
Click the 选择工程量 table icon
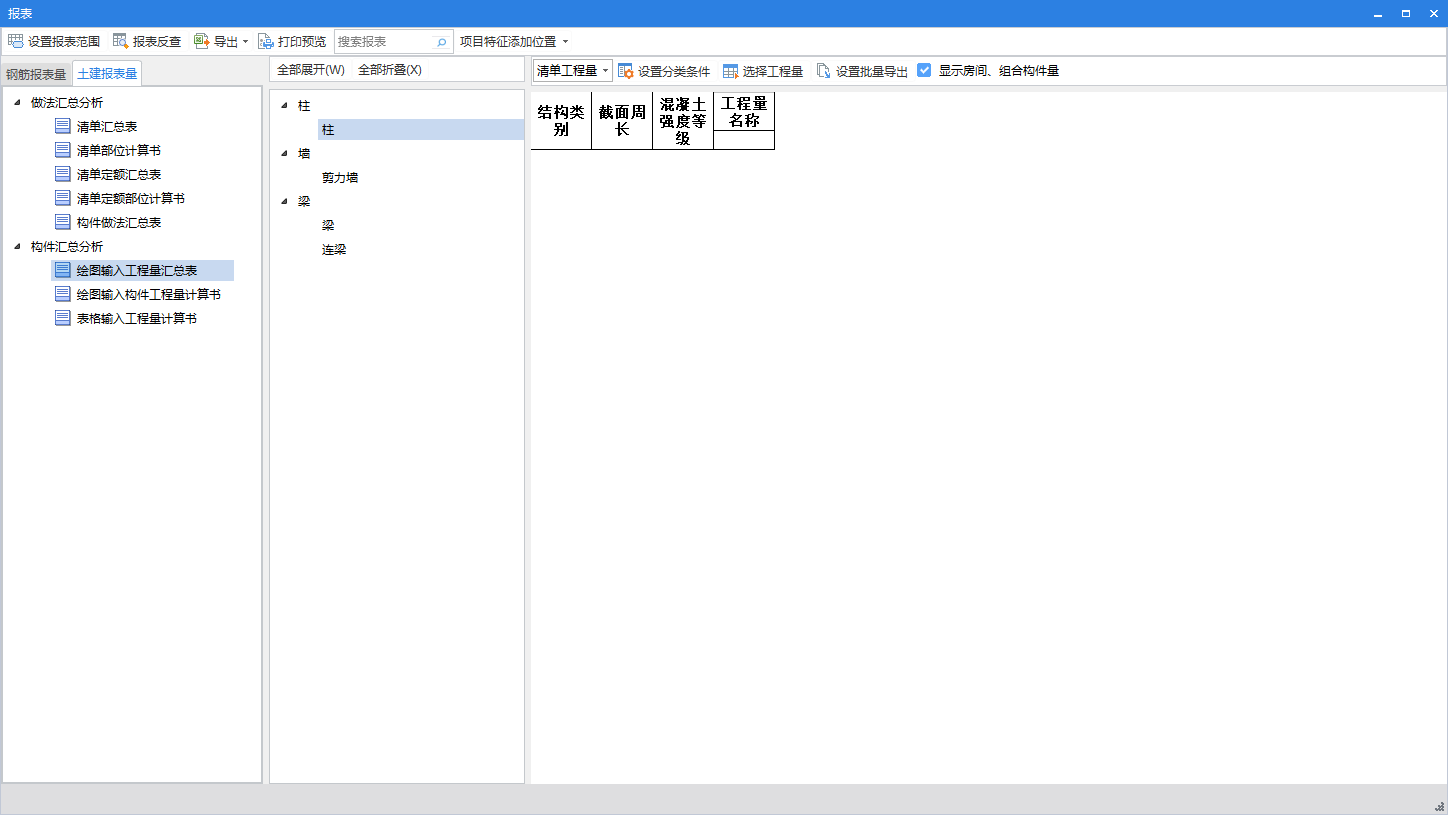pyautogui.click(x=730, y=71)
